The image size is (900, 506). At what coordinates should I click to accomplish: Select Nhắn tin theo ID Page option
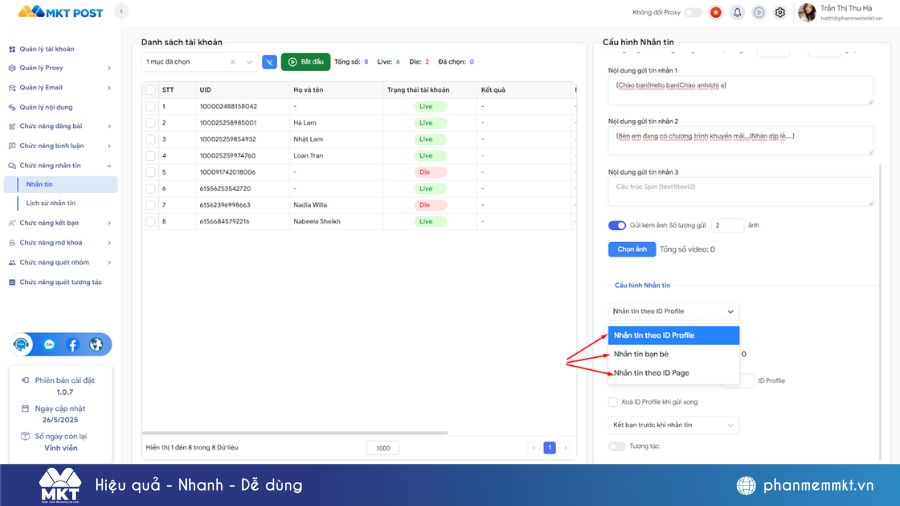tap(673, 373)
